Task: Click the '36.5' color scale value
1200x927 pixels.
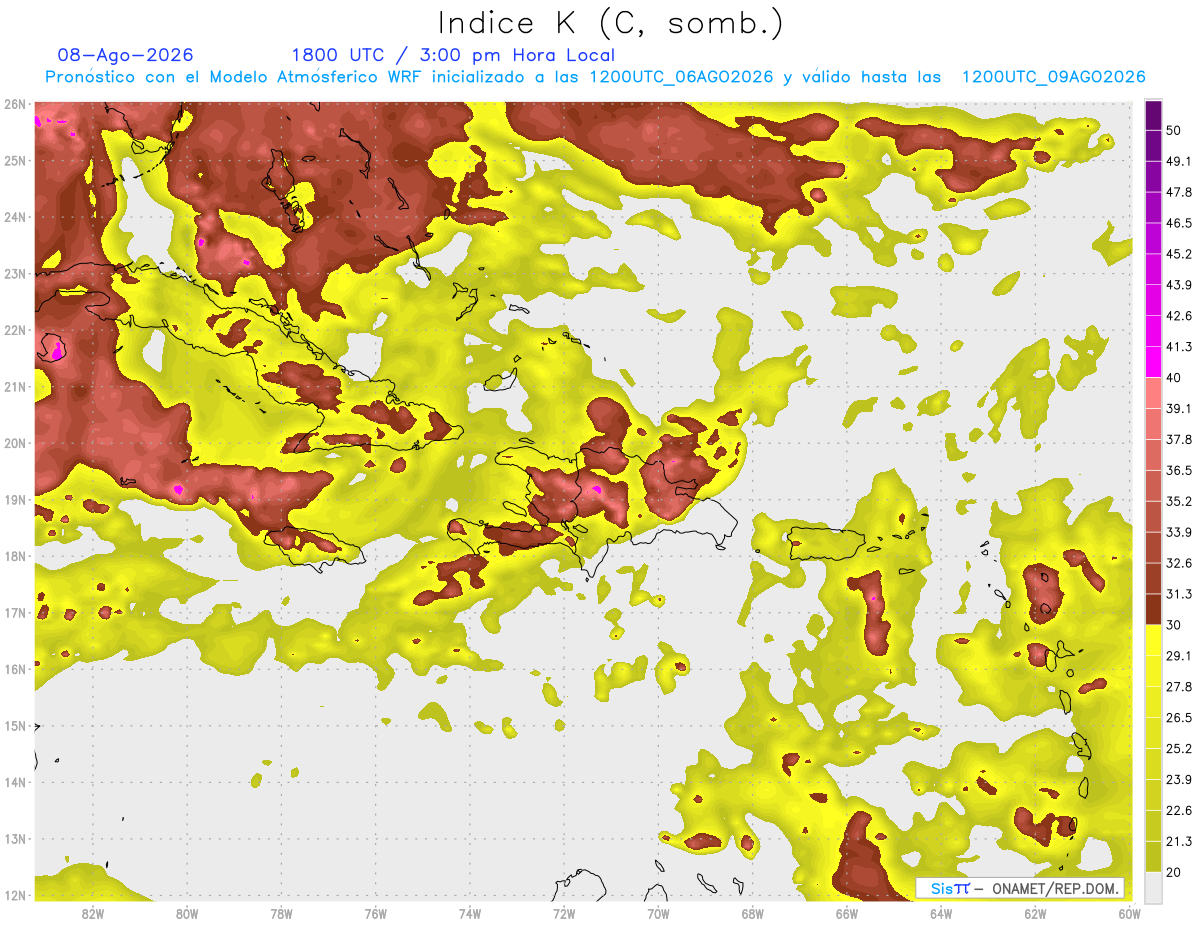Action: coord(1178,470)
